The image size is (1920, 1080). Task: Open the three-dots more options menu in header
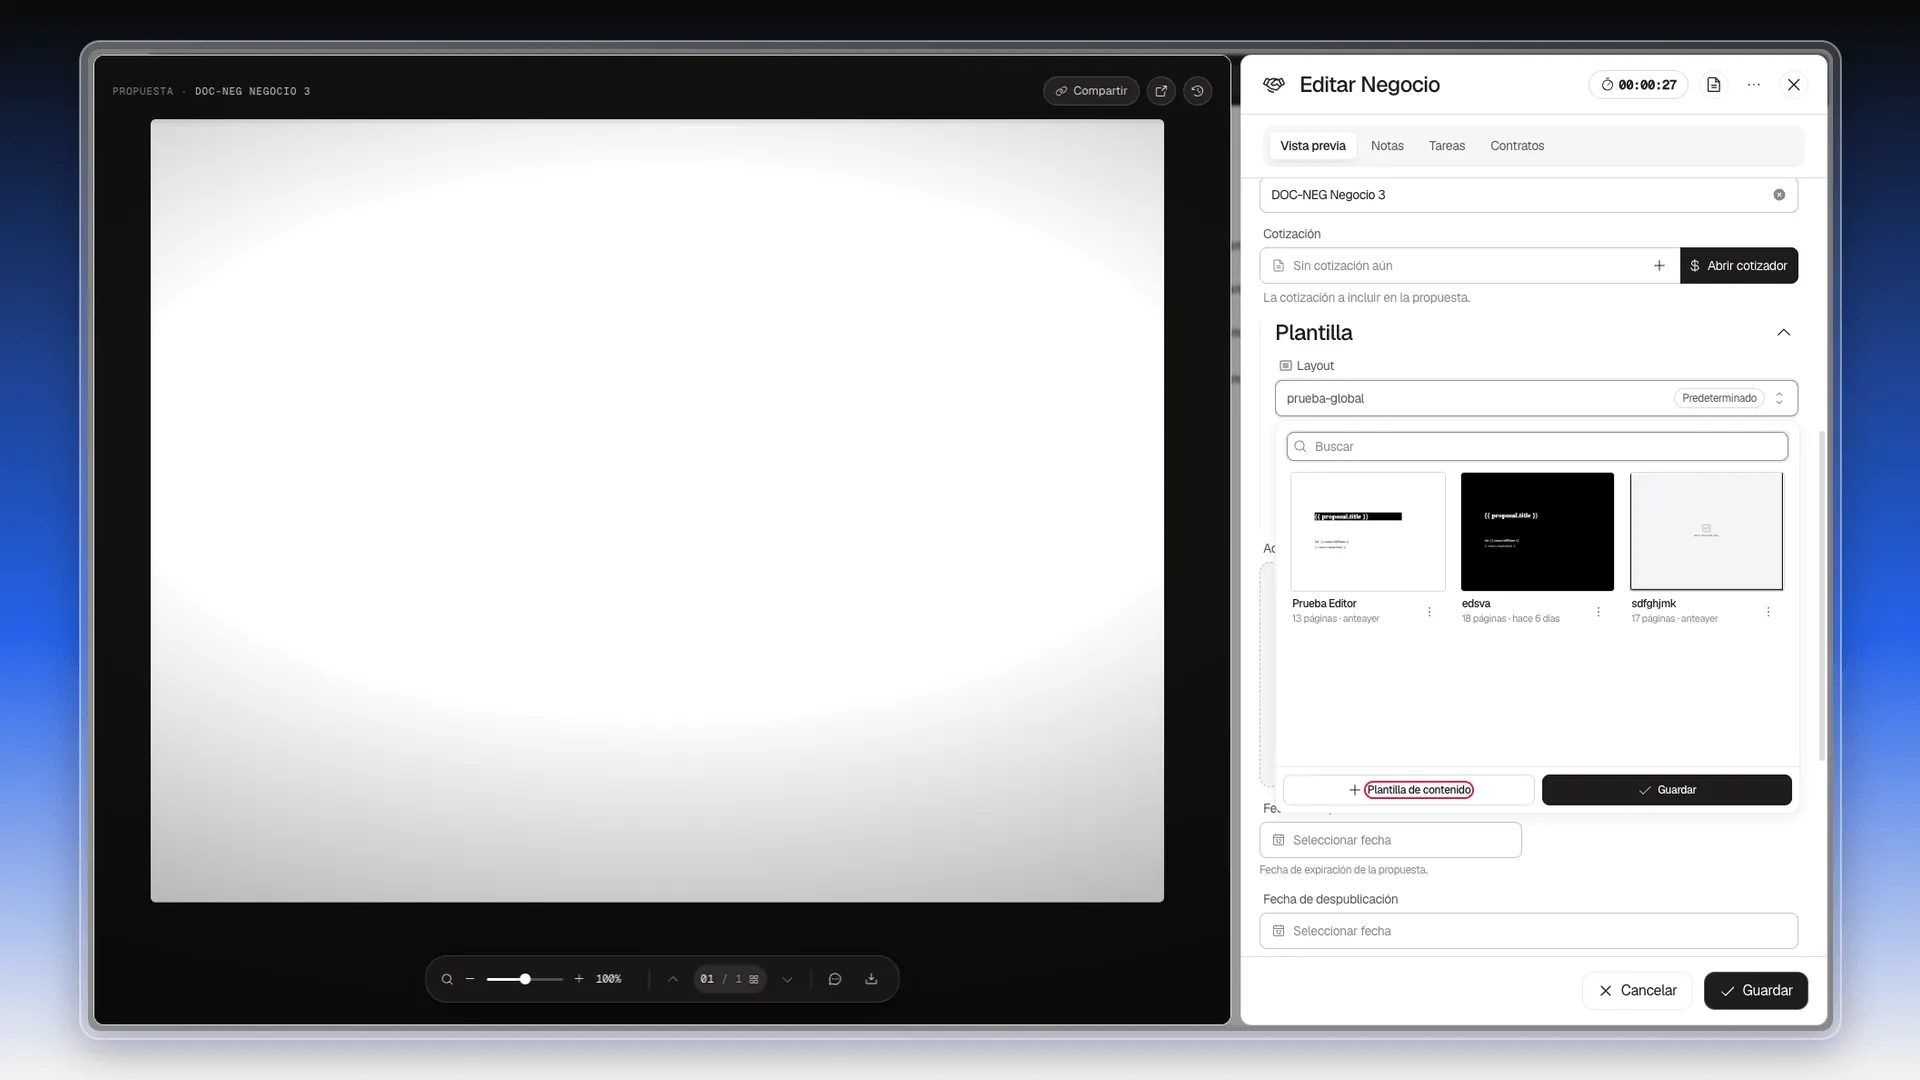(1753, 85)
